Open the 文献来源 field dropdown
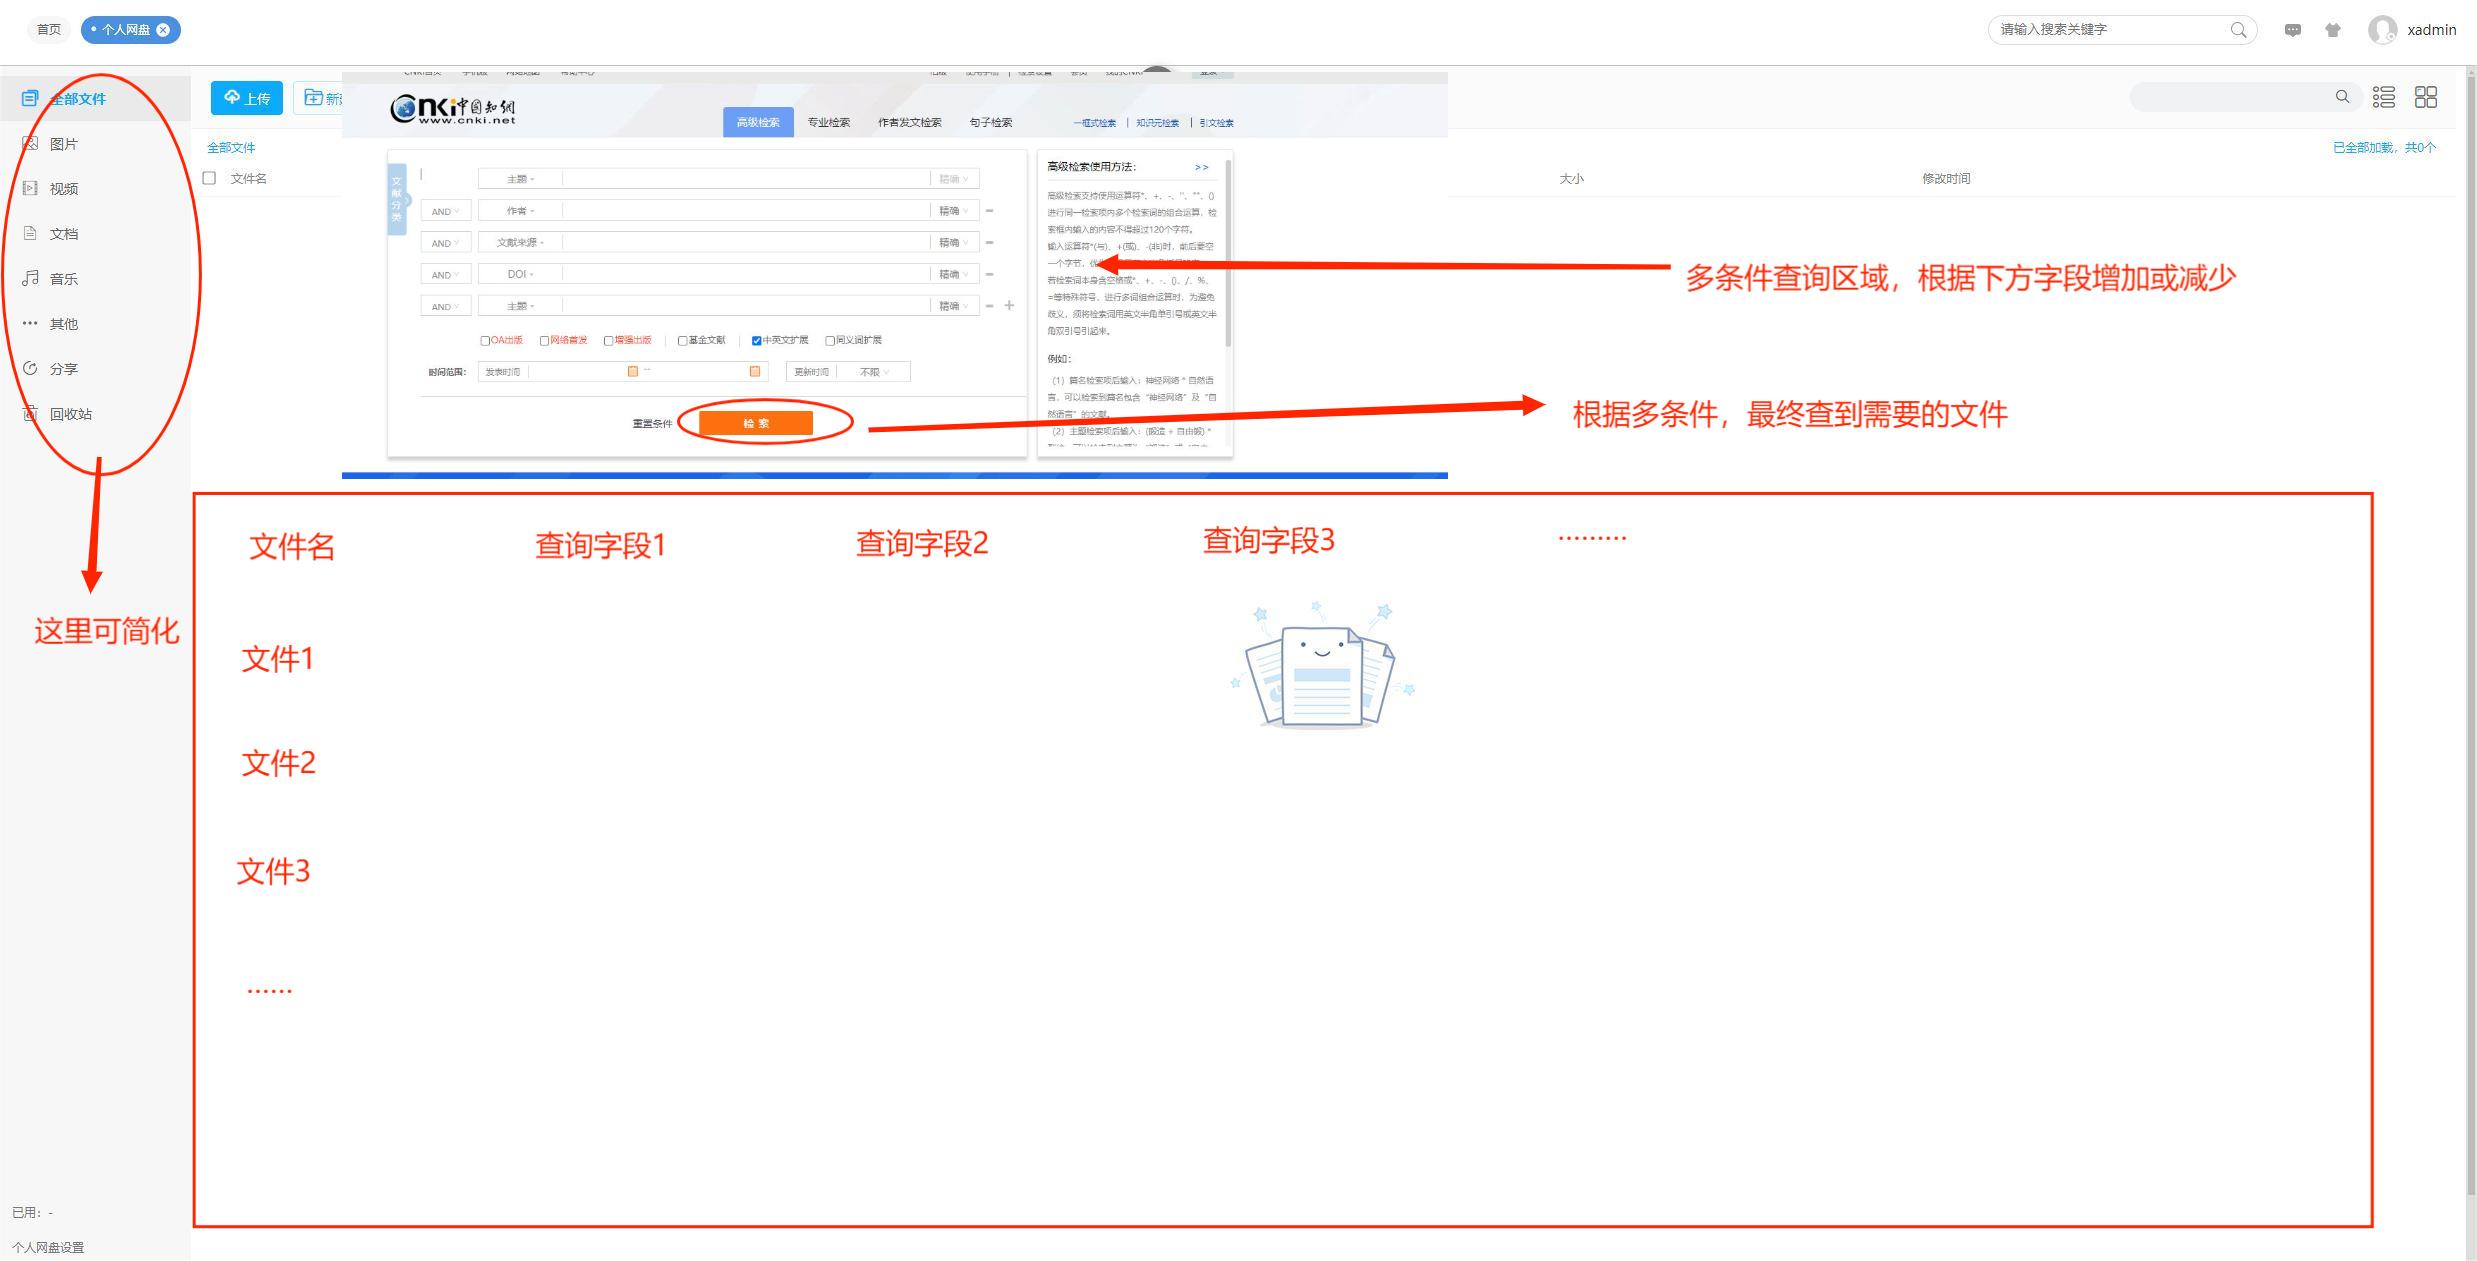The image size is (2477, 1261). click(520, 243)
